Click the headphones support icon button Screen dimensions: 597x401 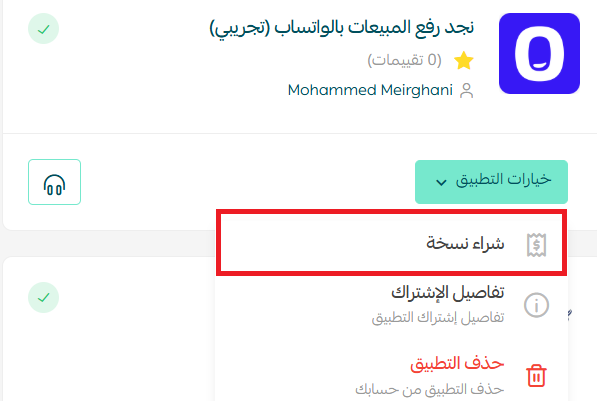click(54, 182)
